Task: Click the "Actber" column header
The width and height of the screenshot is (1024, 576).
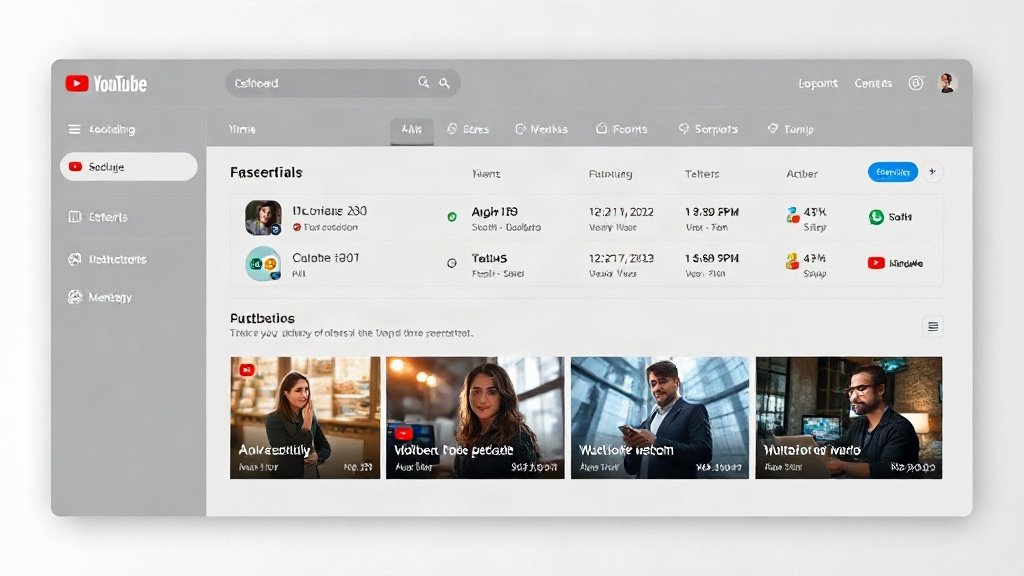Action: (x=801, y=174)
